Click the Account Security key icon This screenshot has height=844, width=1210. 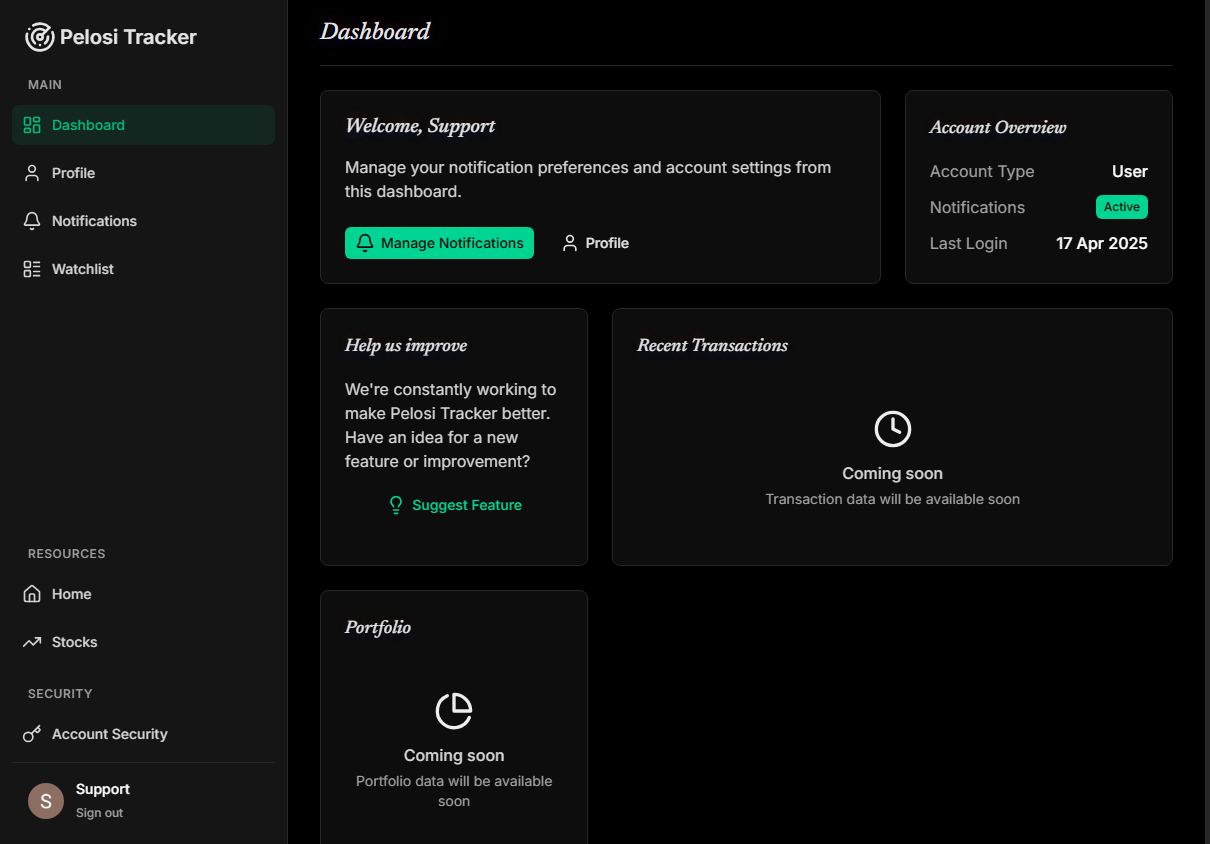31,734
